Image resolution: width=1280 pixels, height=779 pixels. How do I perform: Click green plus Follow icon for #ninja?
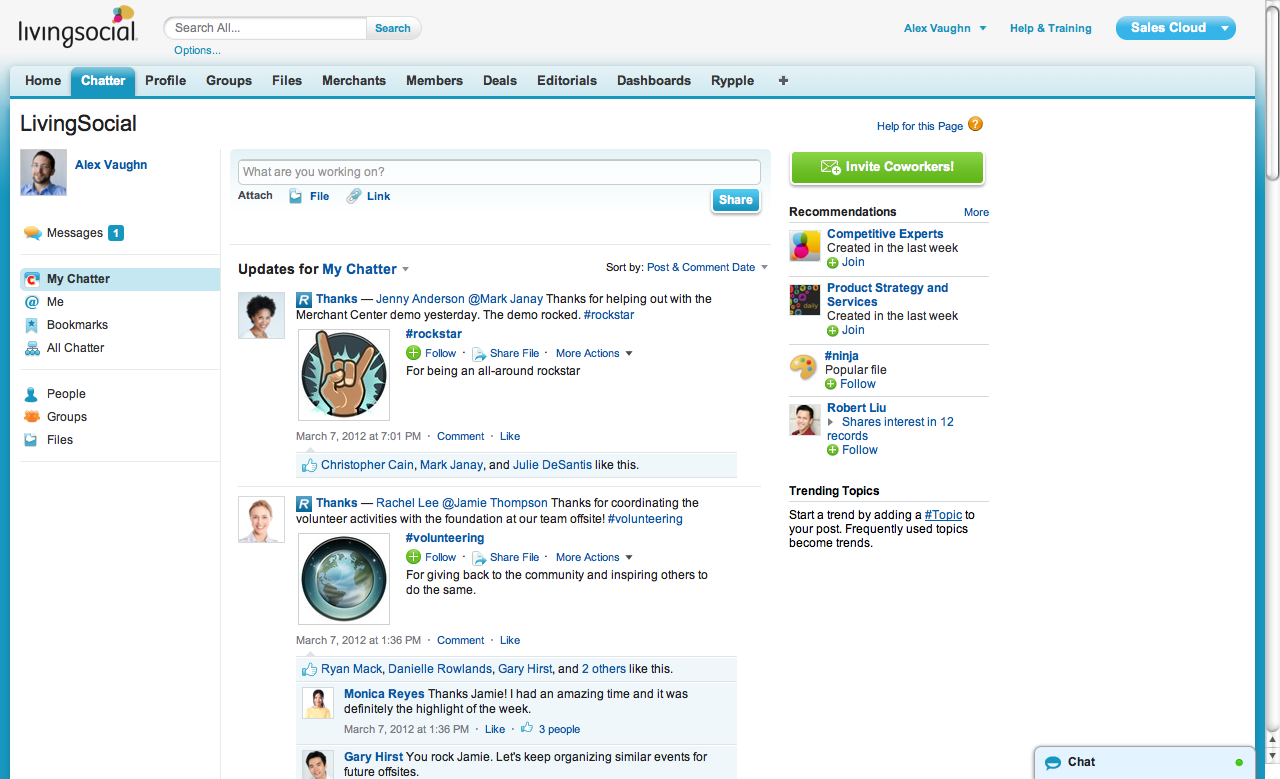point(831,384)
